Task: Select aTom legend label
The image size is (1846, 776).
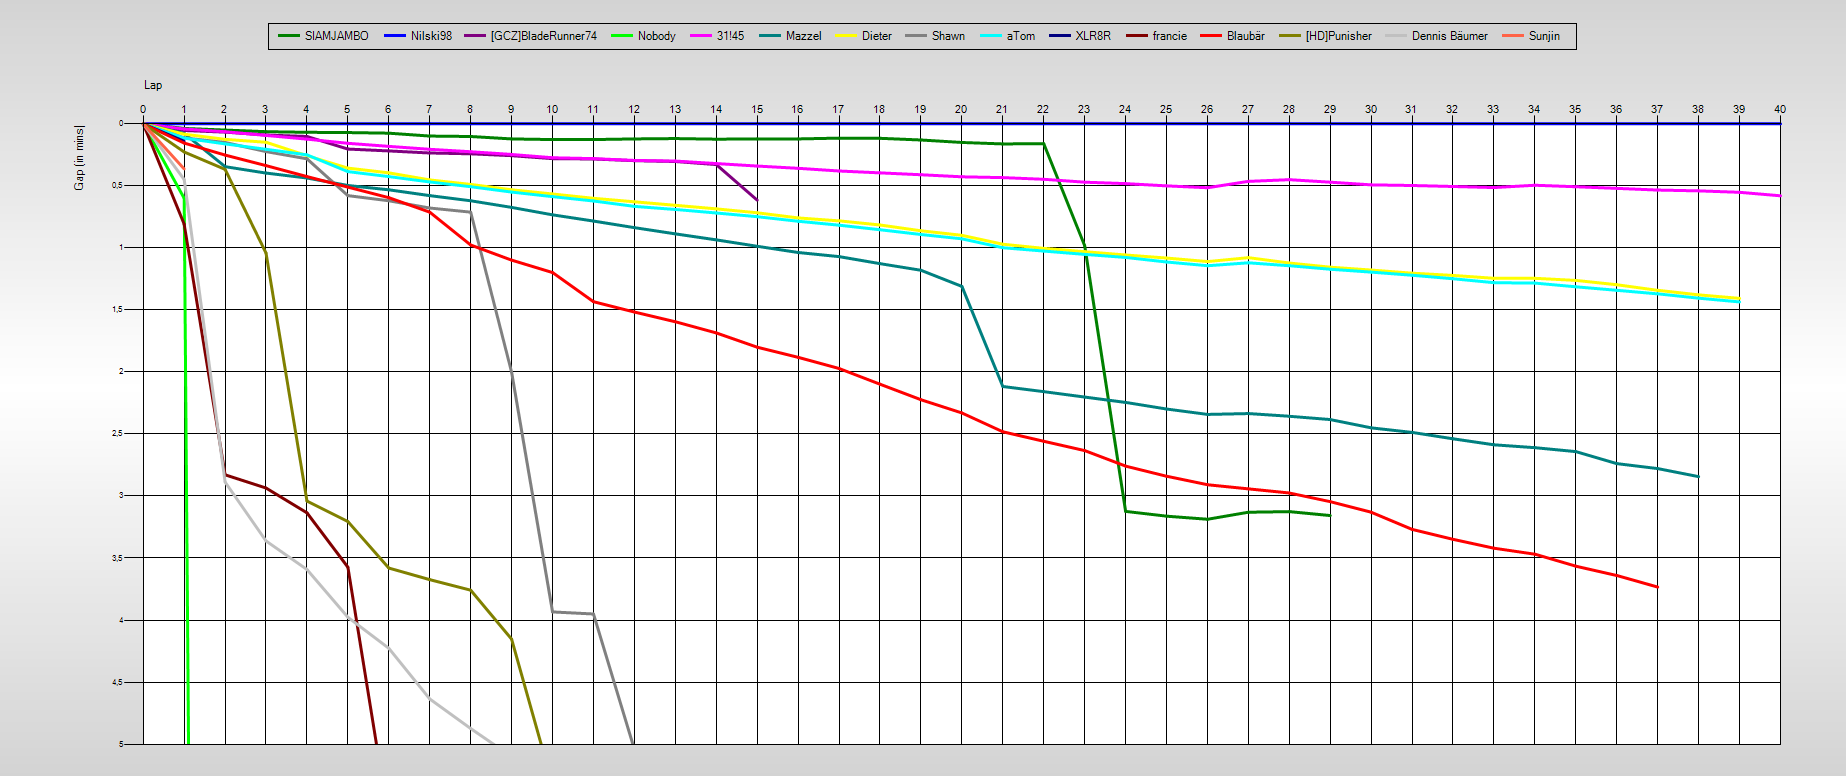Action: coord(1021,36)
